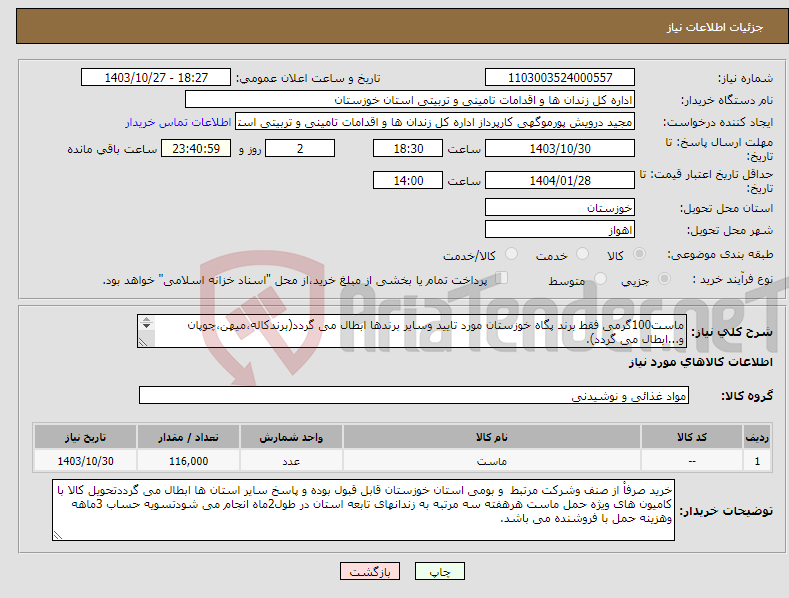Click the remaining days field showing 2

click(x=300, y=148)
